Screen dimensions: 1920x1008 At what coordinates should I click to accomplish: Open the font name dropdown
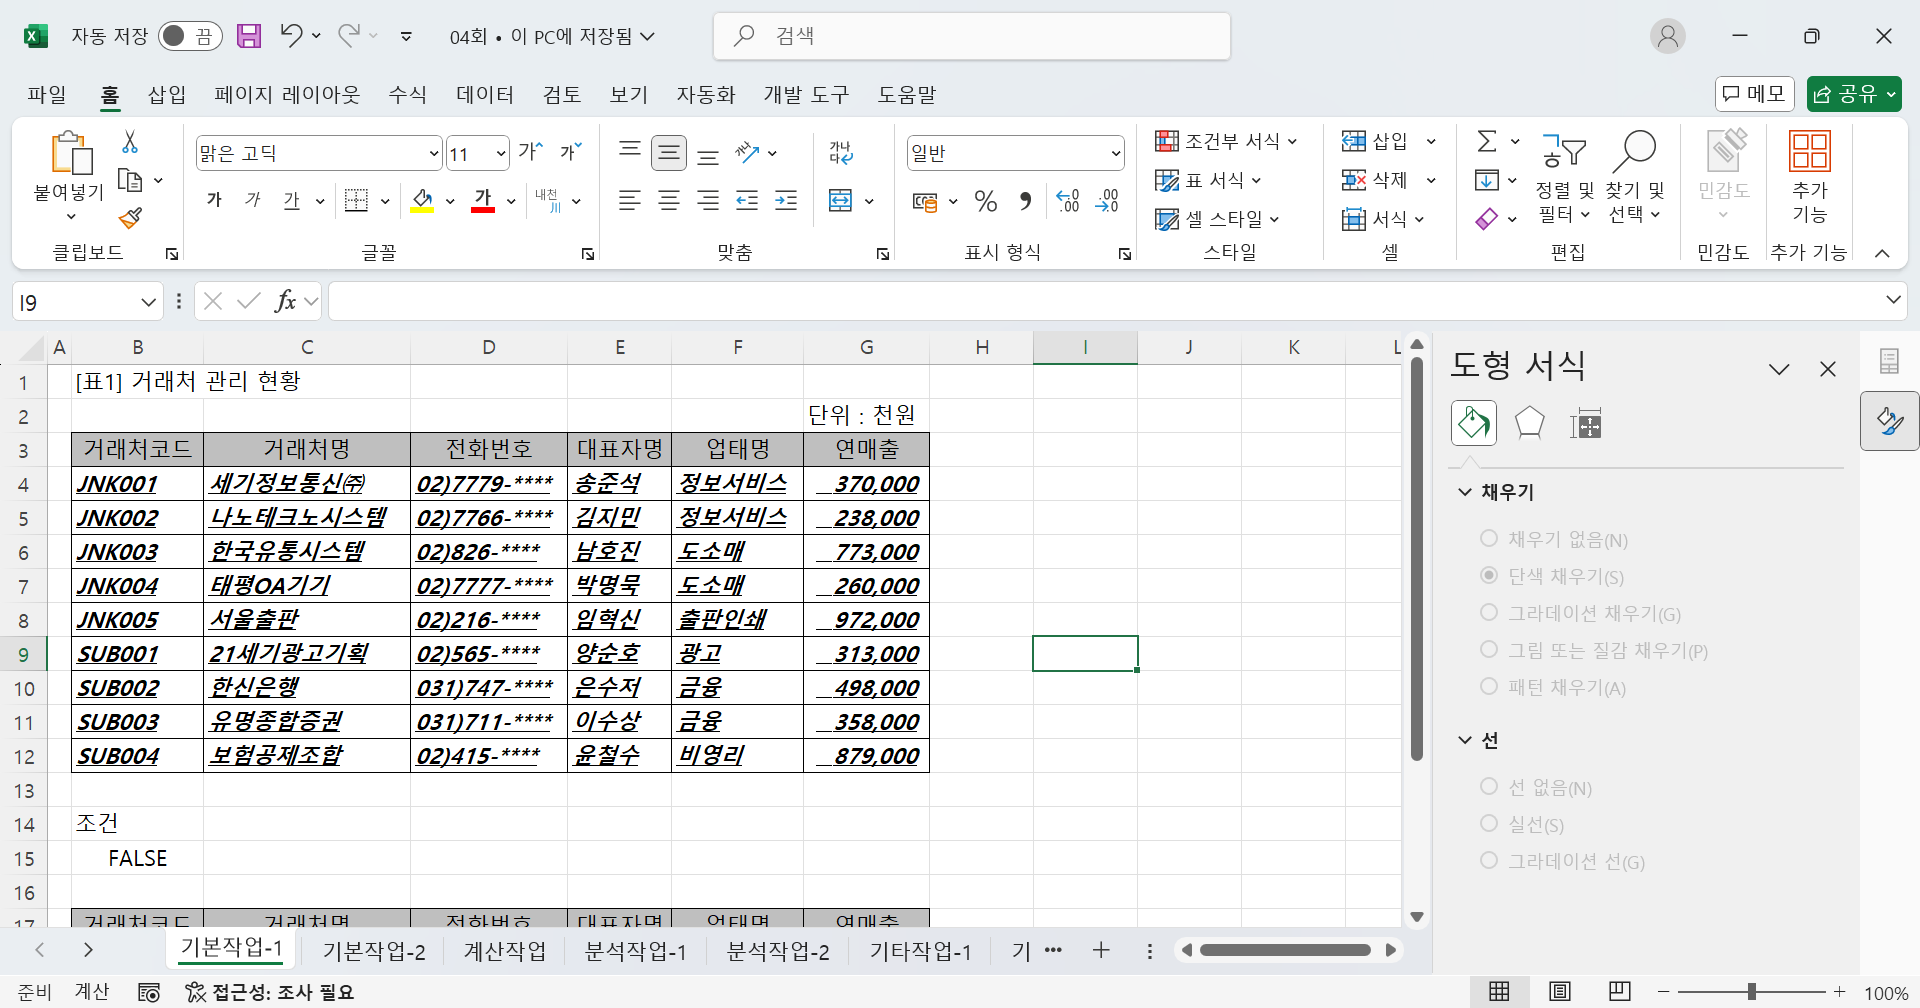click(x=434, y=153)
